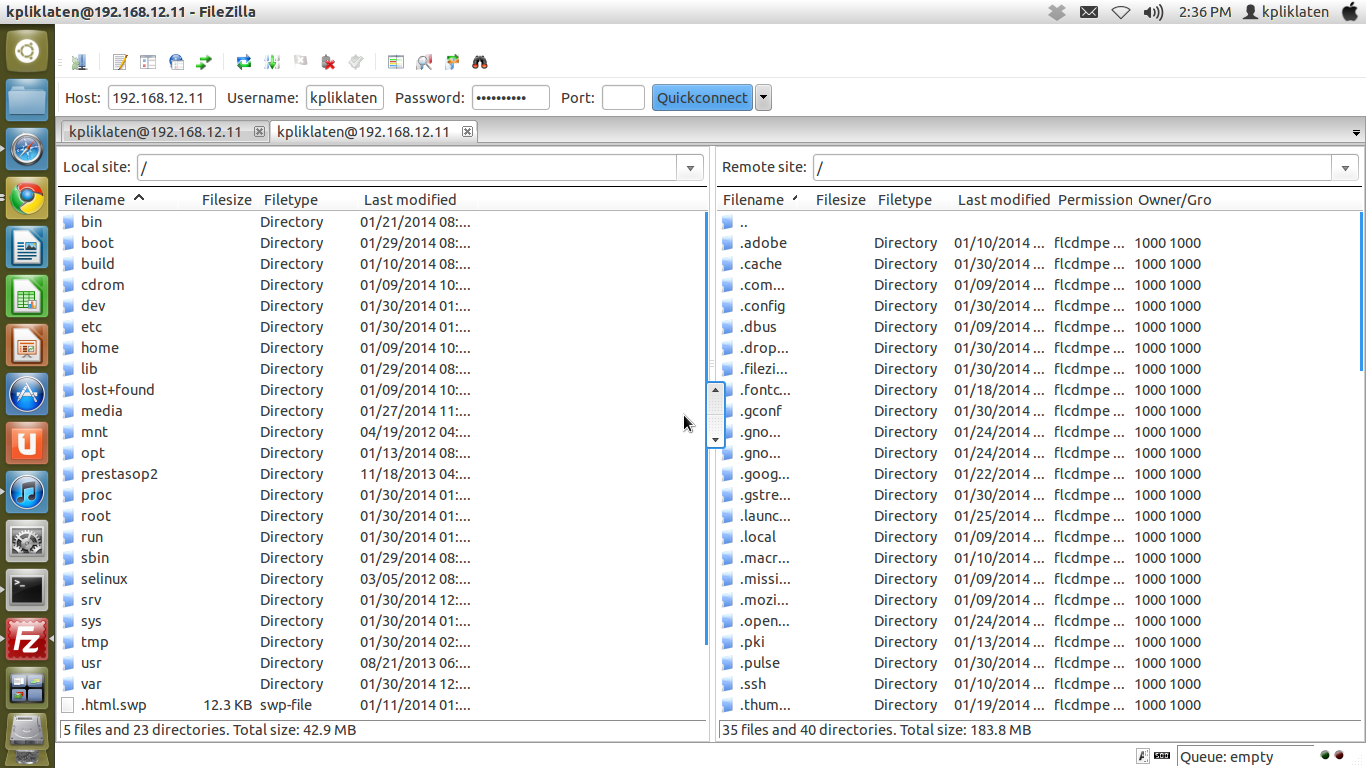Image resolution: width=1366 pixels, height=768 pixels.
Task: Click the grayed-out reconnect icon
Action: point(356,62)
